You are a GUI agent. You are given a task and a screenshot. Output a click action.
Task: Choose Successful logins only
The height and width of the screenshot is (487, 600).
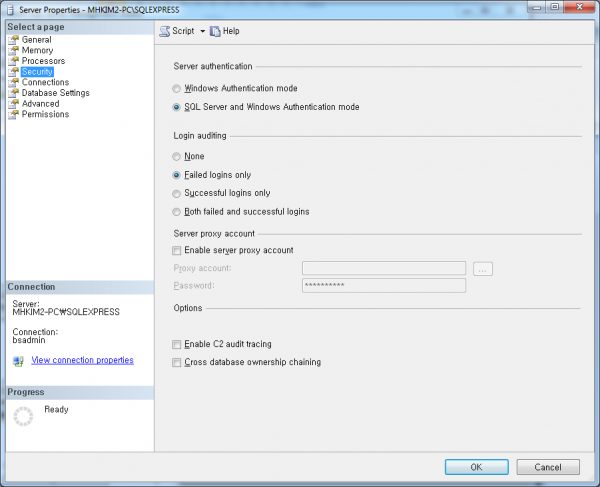pos(177,193)
